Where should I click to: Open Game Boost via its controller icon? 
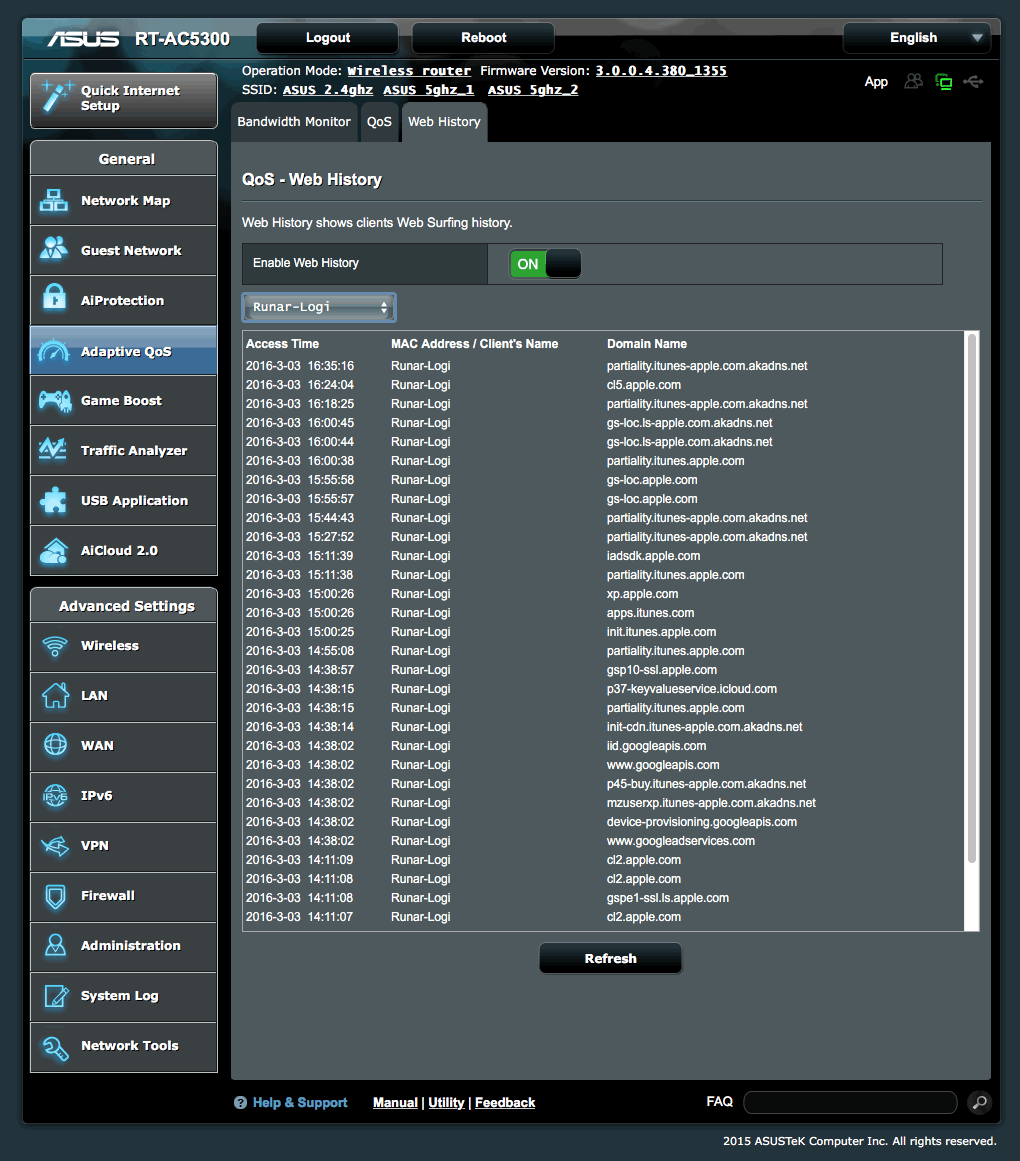coord(57,400)
